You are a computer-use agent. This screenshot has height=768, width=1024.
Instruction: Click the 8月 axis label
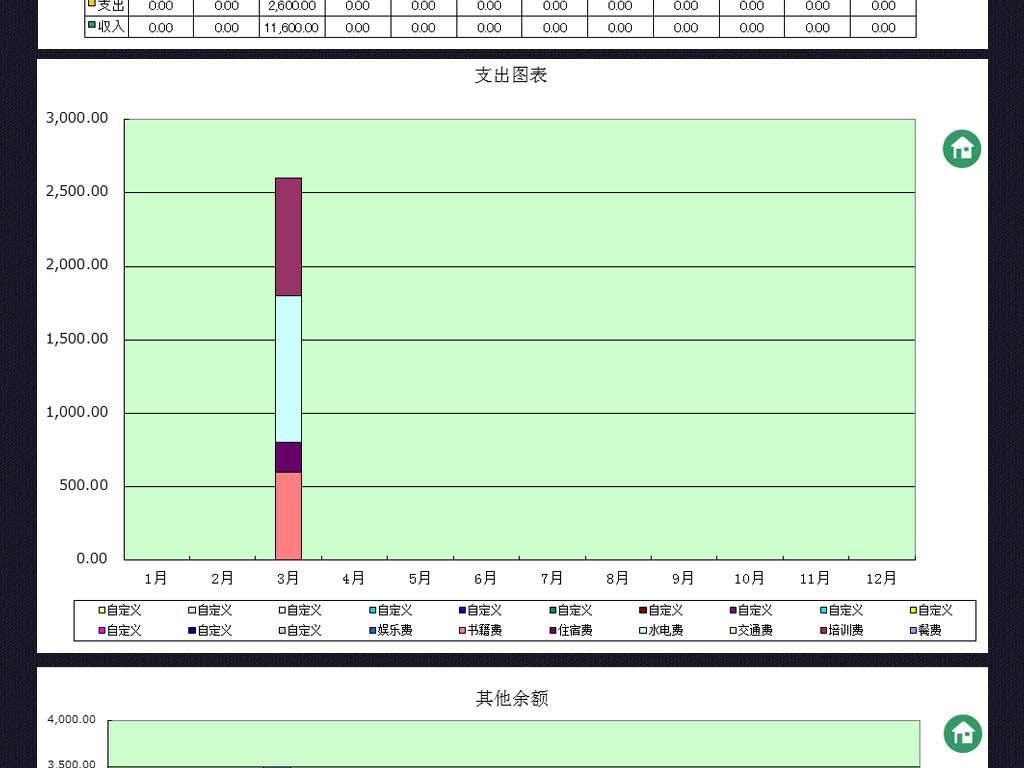pos(617,578)
